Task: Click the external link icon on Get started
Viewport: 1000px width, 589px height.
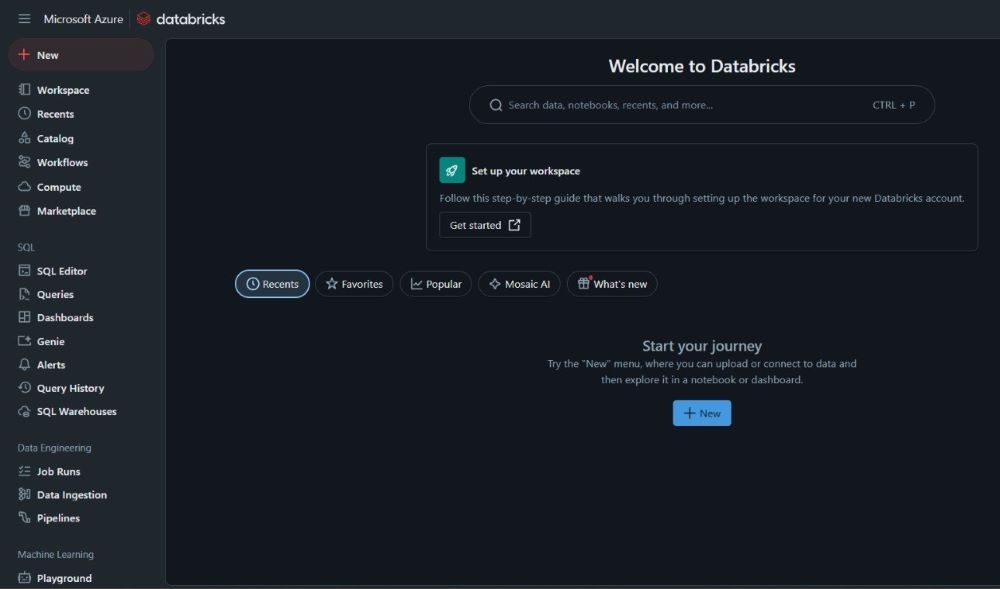Action: (x=515, y=225)
